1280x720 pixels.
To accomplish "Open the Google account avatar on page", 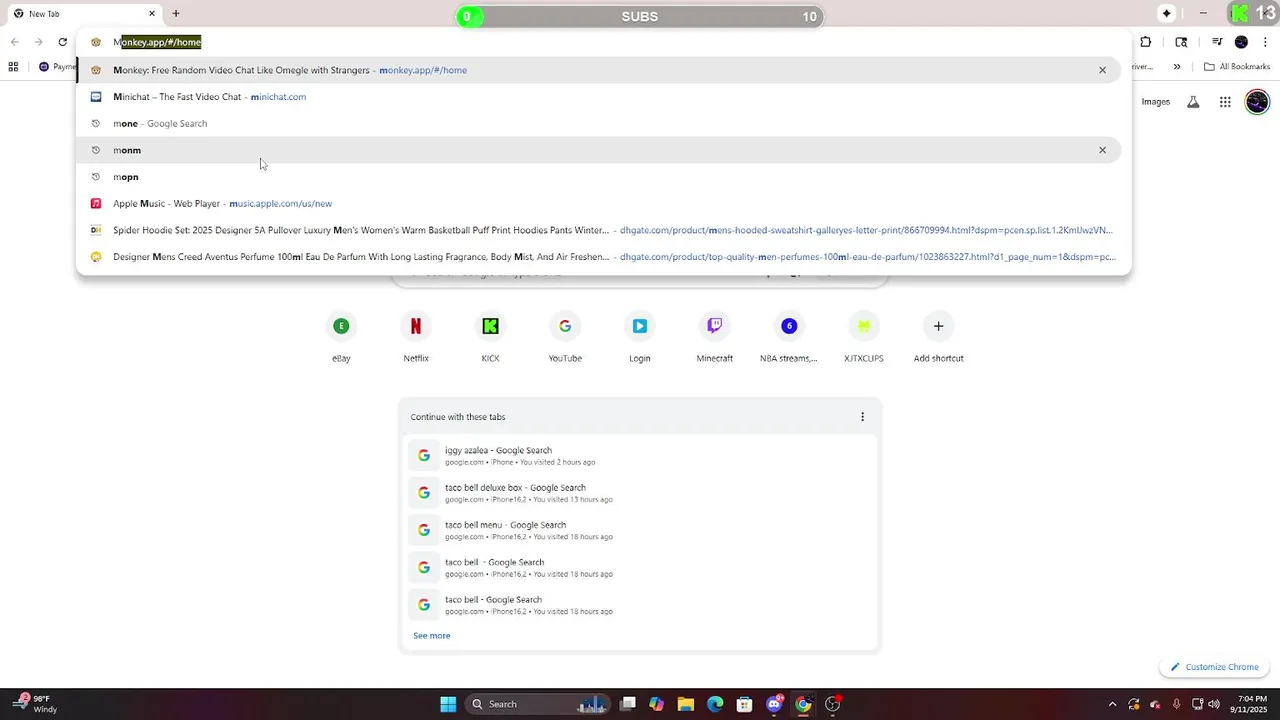I will pos(1257,102).
